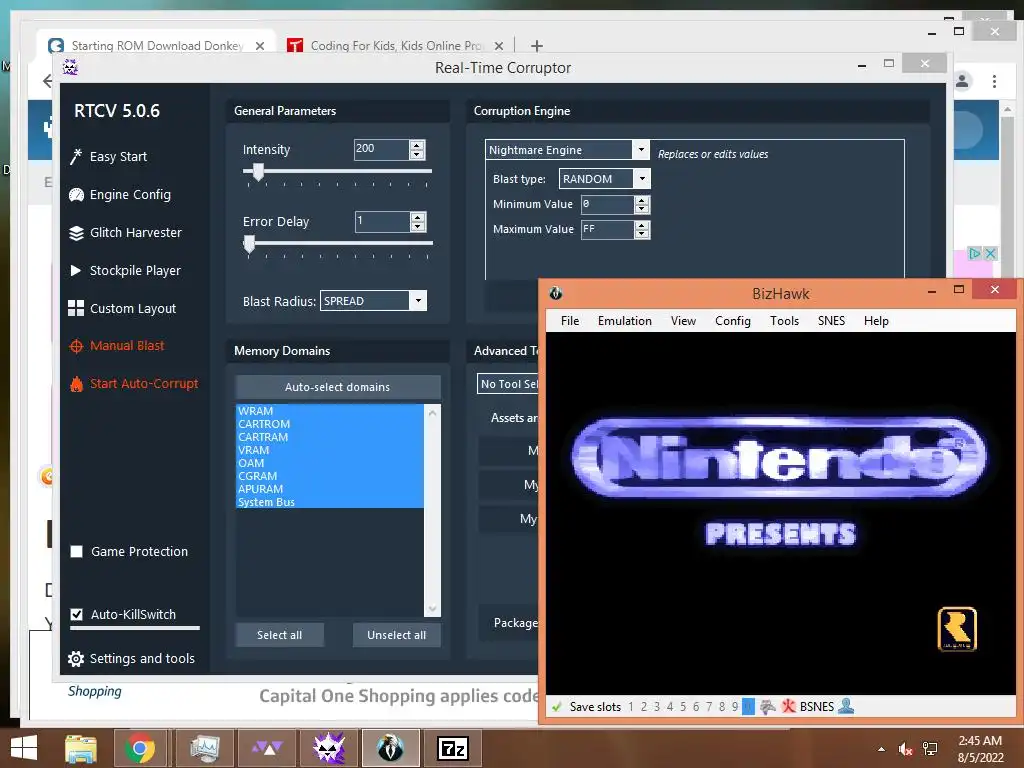Open Blast type RANDOM dropdown

(x=642, y=178)
